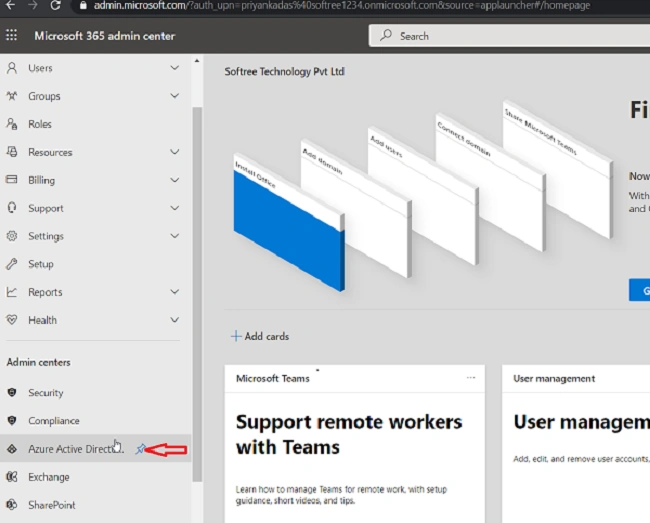This screenshot has height=523, width=650.
Task: Click the browser back arrow
Action: pyautogui.click(x=10, y=5)
